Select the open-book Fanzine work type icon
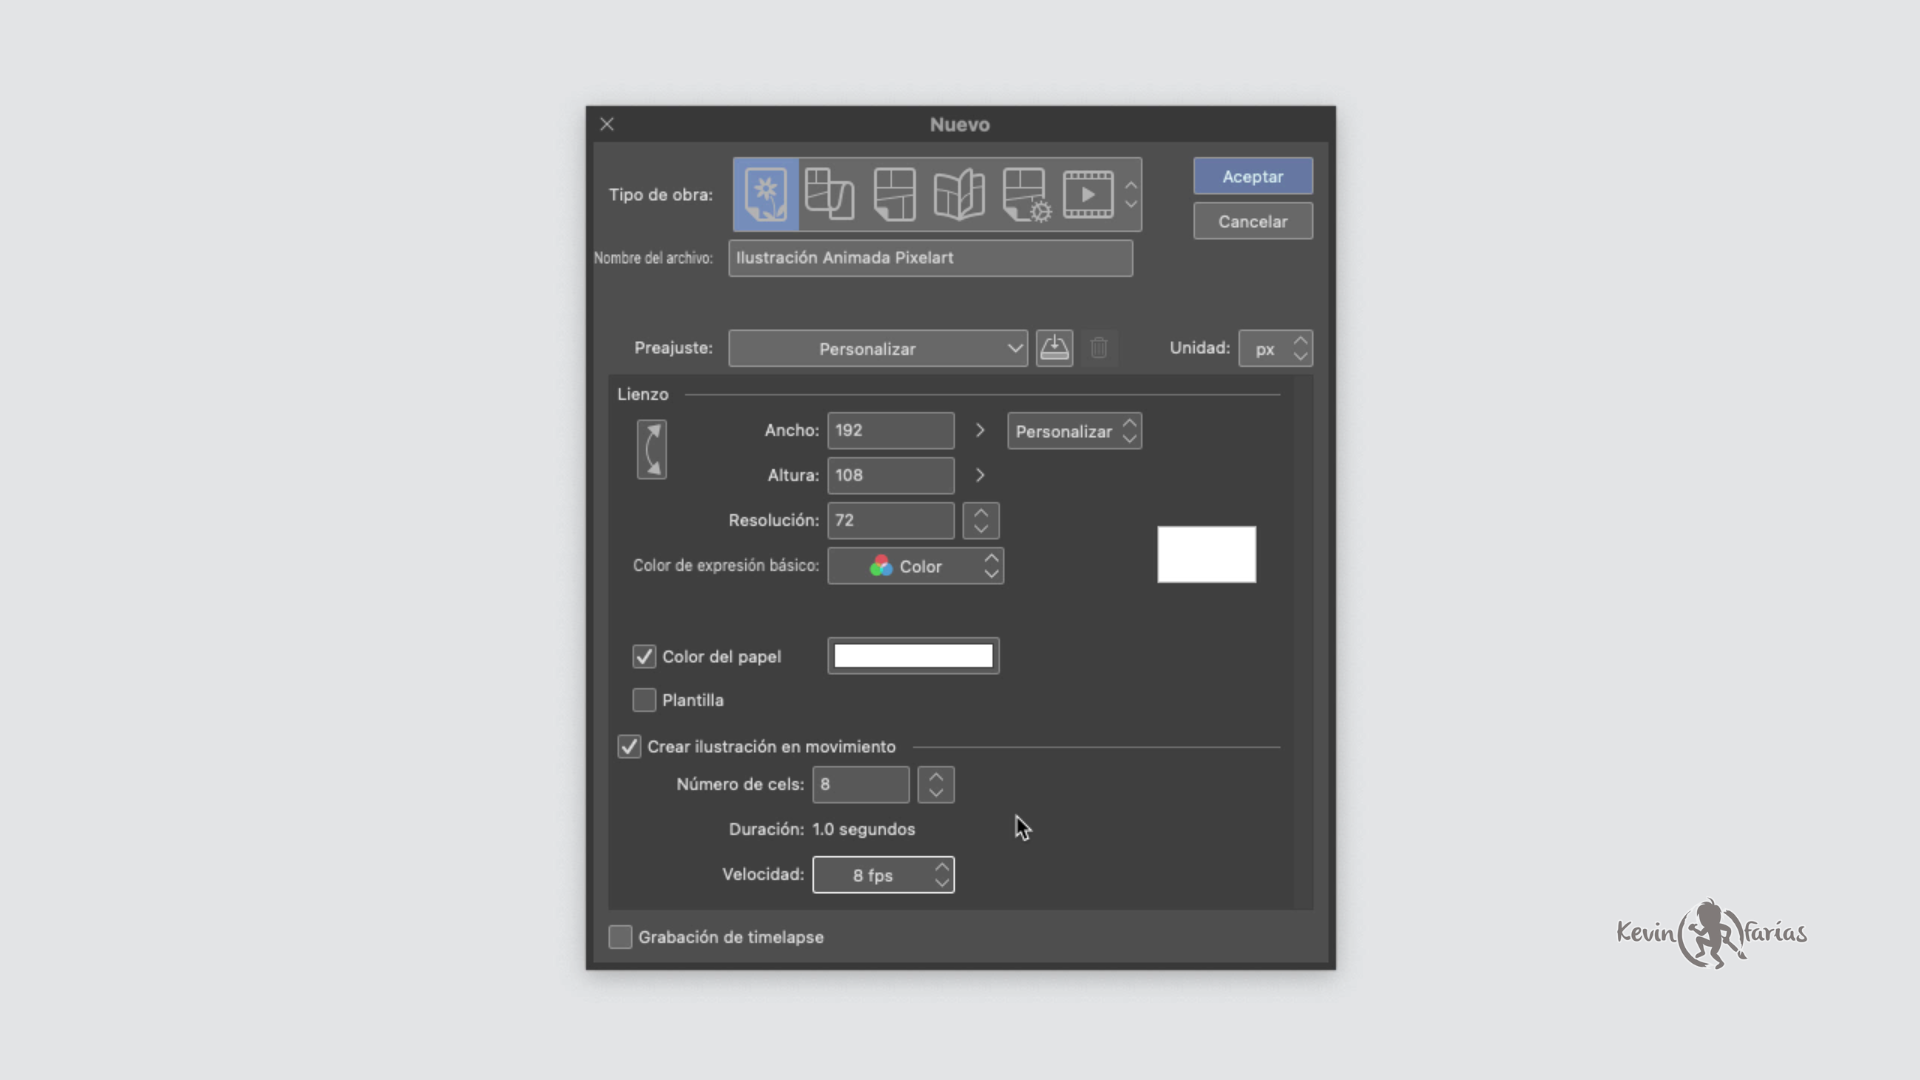The width and height of the screenshot is (1920, 1080). tap(959, 194)
